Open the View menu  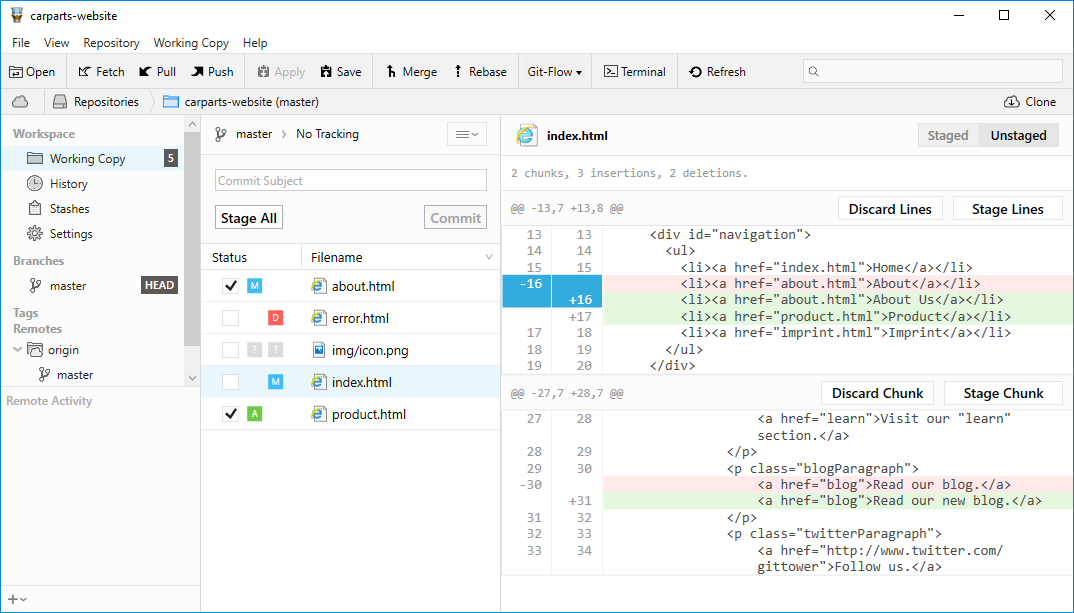point(56,42)
